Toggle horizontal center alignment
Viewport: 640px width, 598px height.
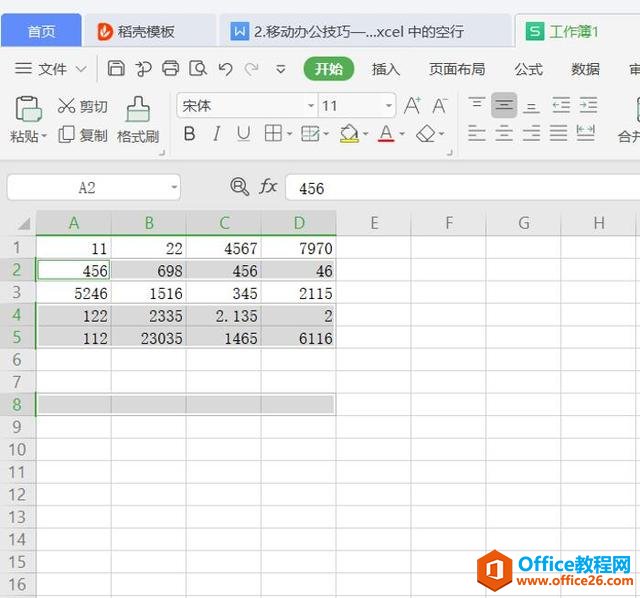504,133
